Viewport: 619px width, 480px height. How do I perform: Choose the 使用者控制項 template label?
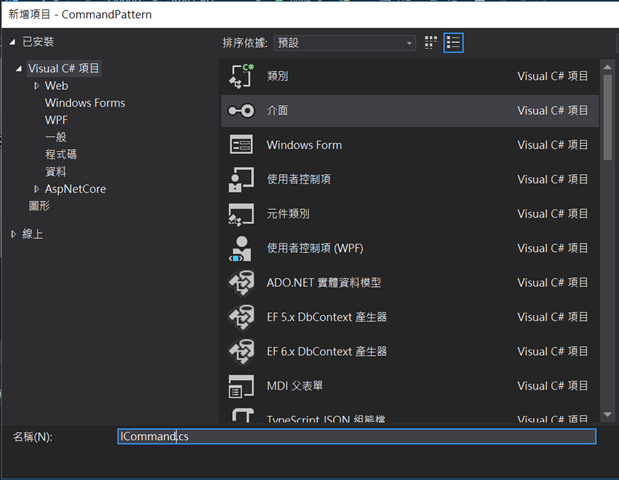click(x=299, y=179)
